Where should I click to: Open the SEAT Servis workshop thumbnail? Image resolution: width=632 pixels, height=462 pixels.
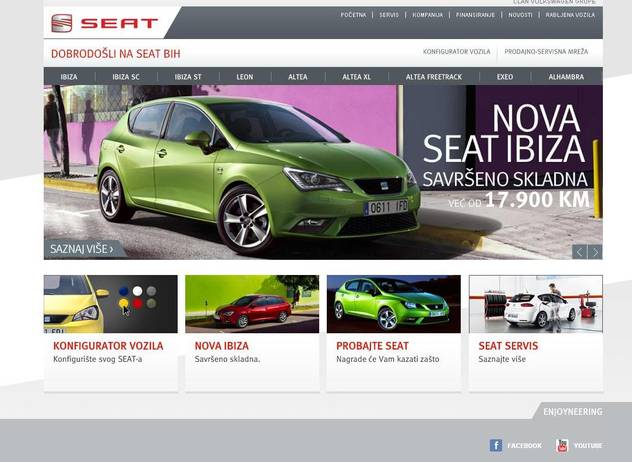(x=536, y=304)
